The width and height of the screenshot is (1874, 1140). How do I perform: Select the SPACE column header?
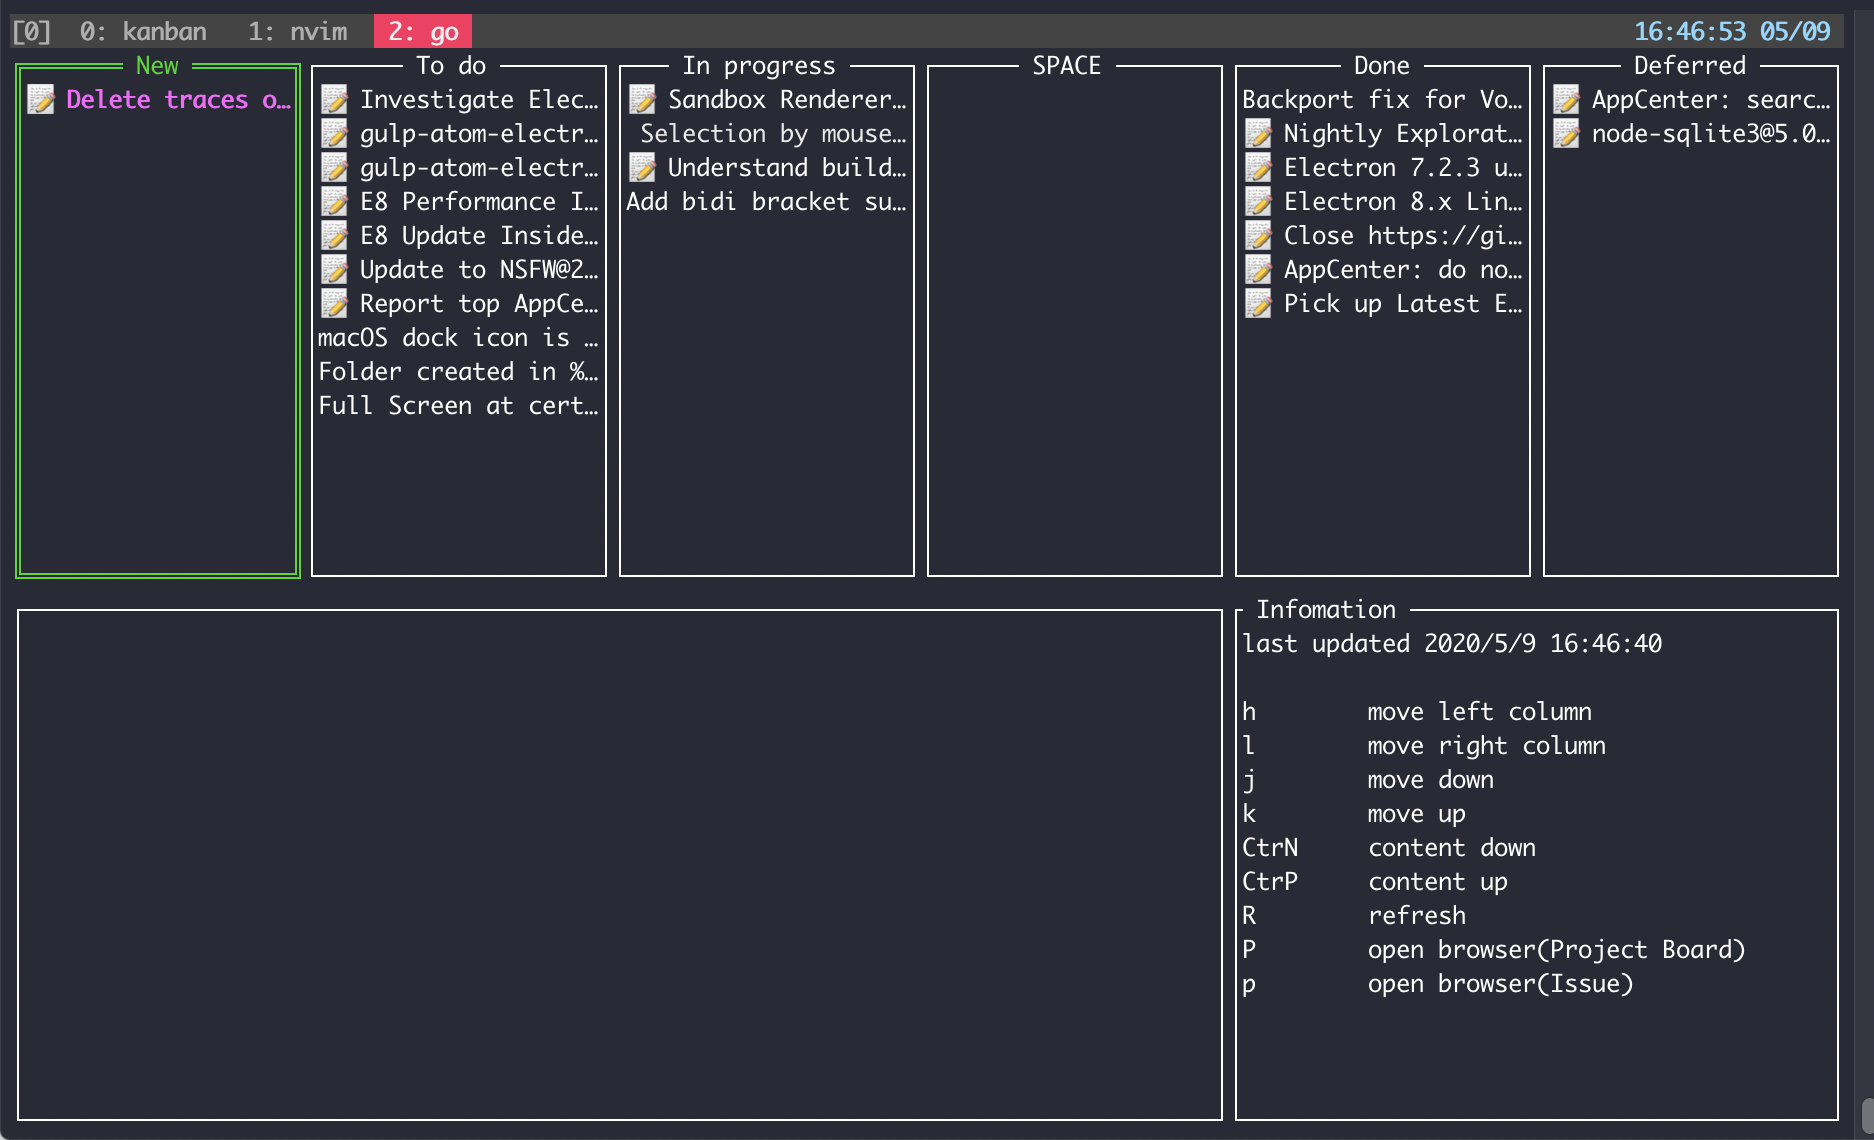click(x=1067, y=65)
